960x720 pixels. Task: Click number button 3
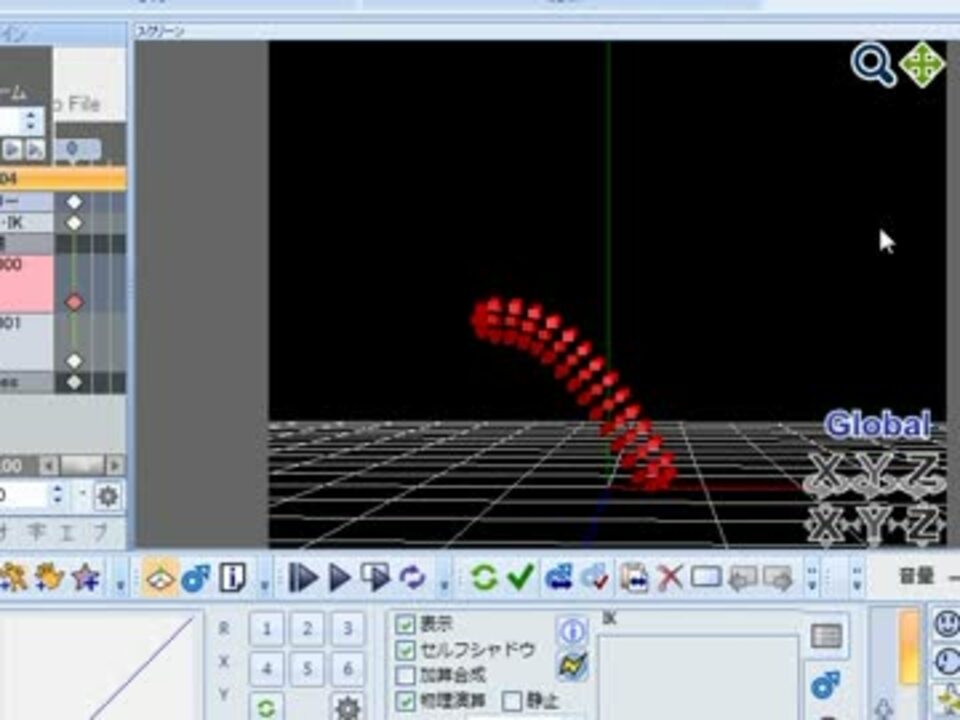pyautogui.click(x=347, y=629)
